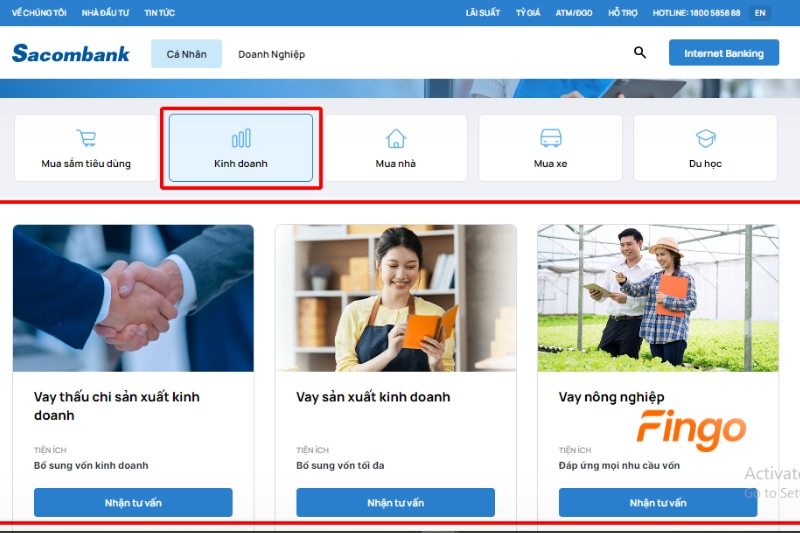Open the Mua xe category label
Viewport: 800px width, 533px height.
(x=551, y=164)
